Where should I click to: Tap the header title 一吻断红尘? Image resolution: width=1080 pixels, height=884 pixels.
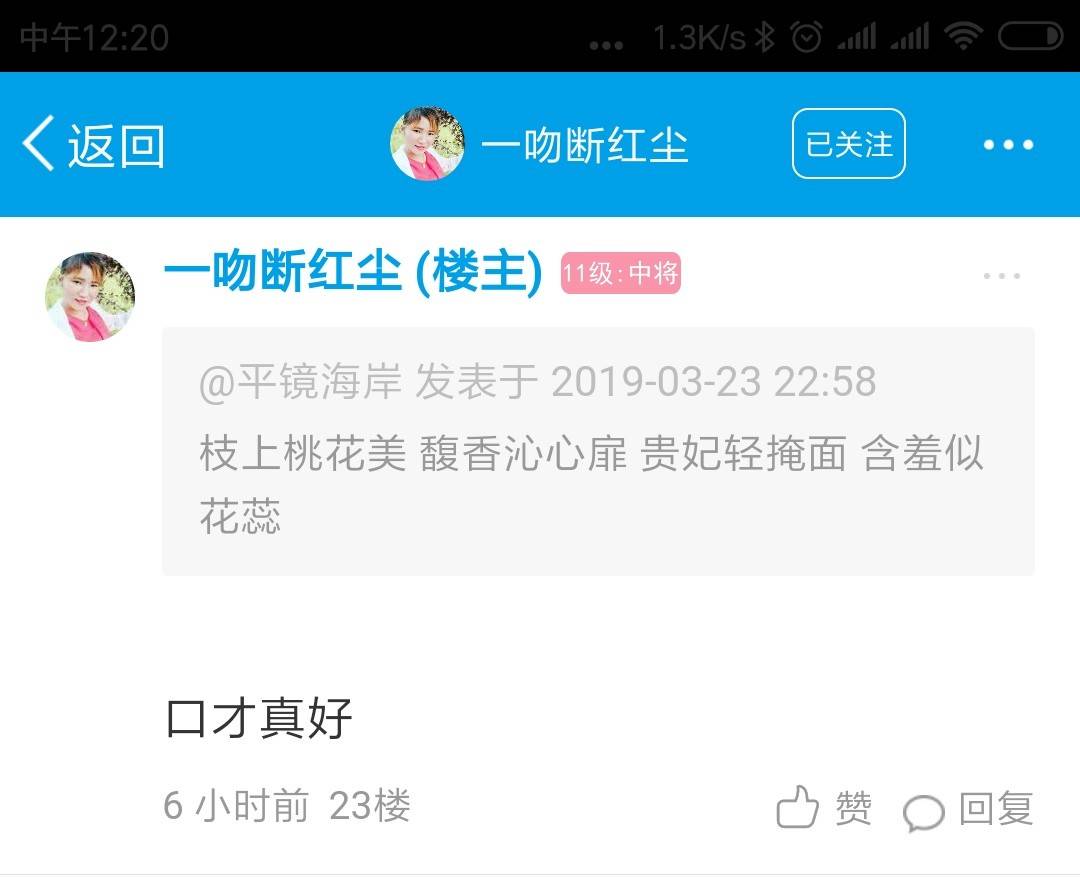point(585,145)
